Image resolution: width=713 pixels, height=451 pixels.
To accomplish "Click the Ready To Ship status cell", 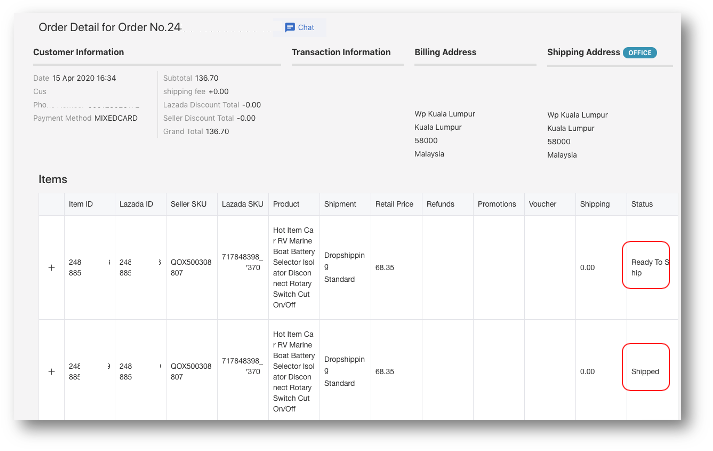I will [x=646, y=267].
